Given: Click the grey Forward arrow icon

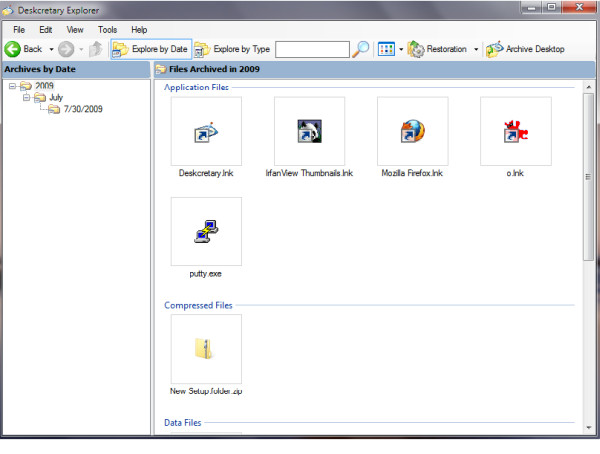Looking at the screenshot, I should pos(66,49).
